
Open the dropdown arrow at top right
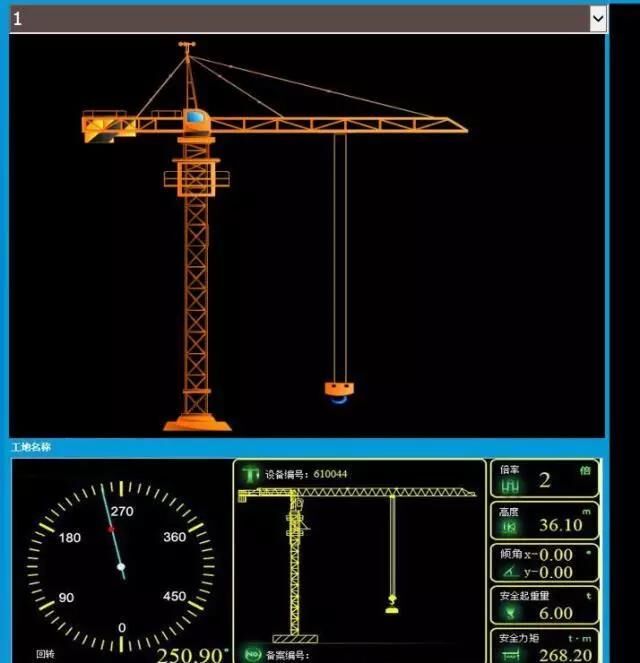point(597,18)
